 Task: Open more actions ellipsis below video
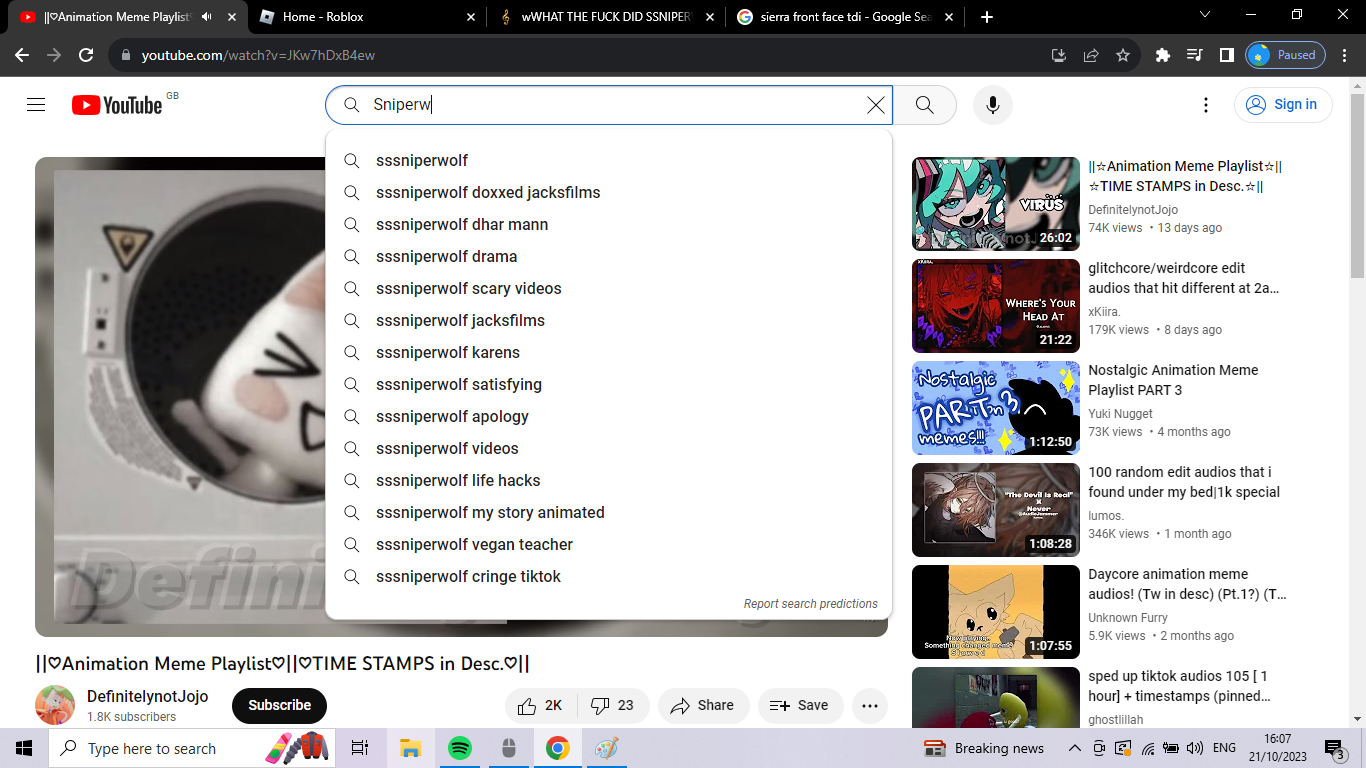point(870,705)
